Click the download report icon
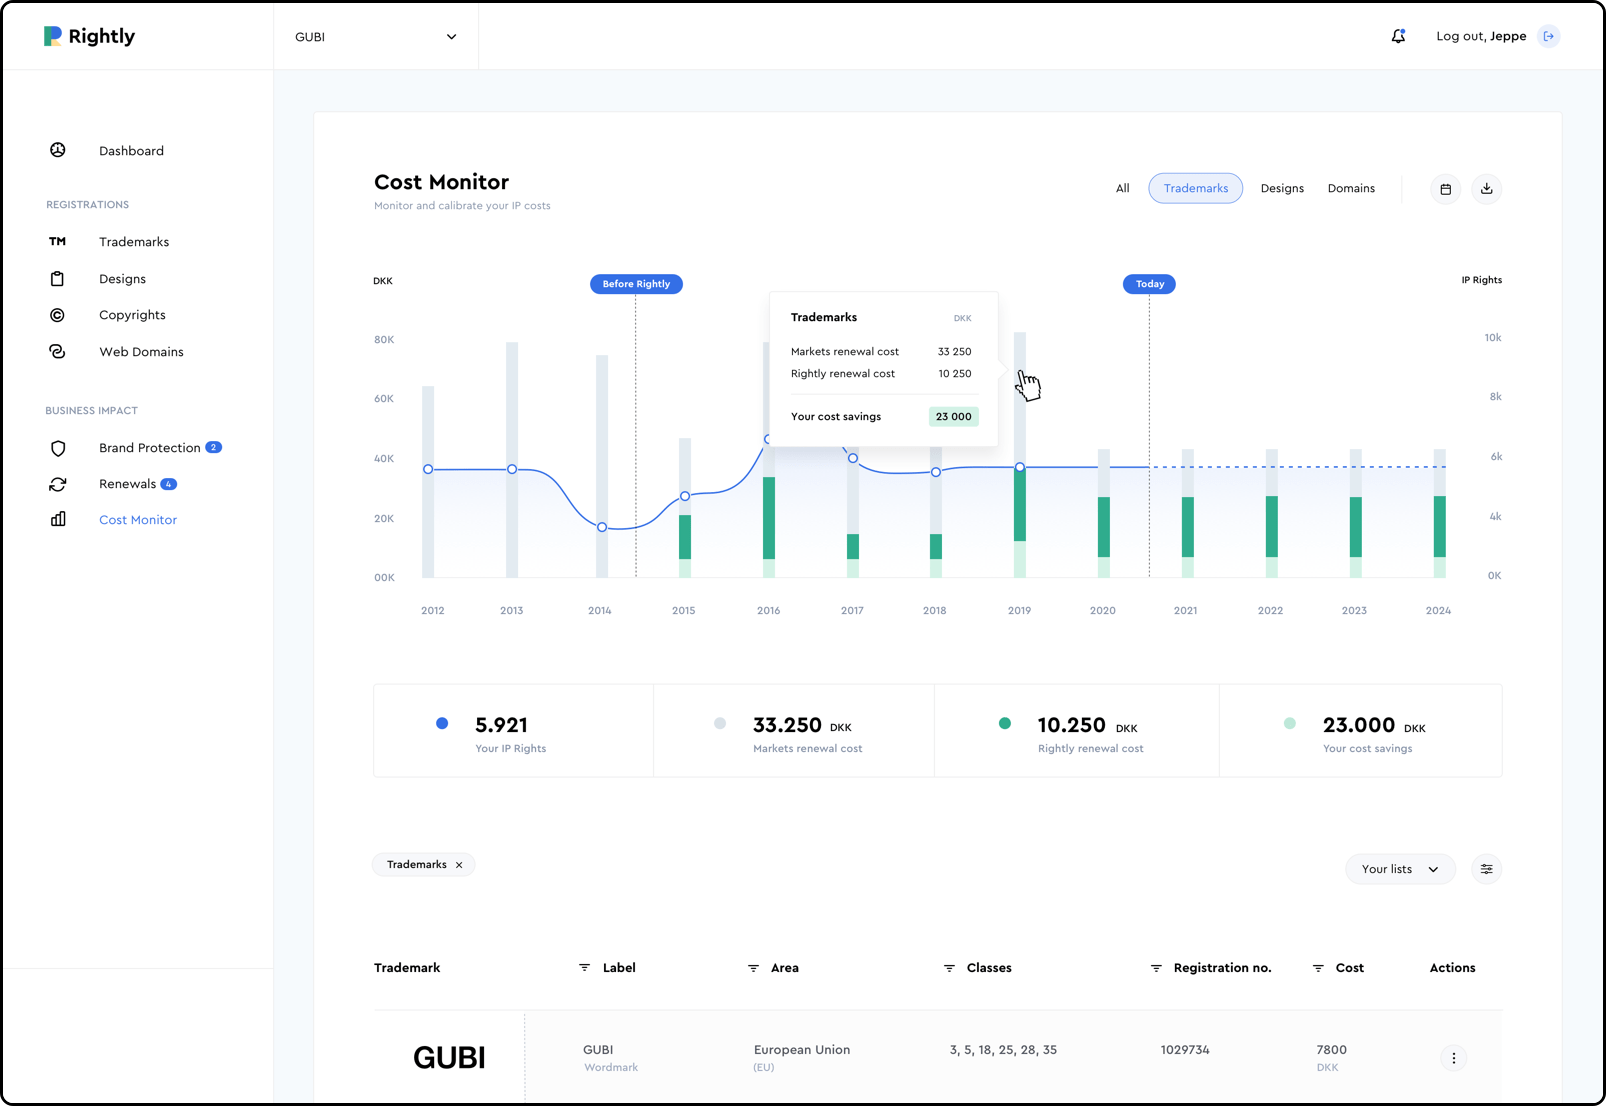The width and height of the screenshot is (1606, 1106). (1487, 189)
